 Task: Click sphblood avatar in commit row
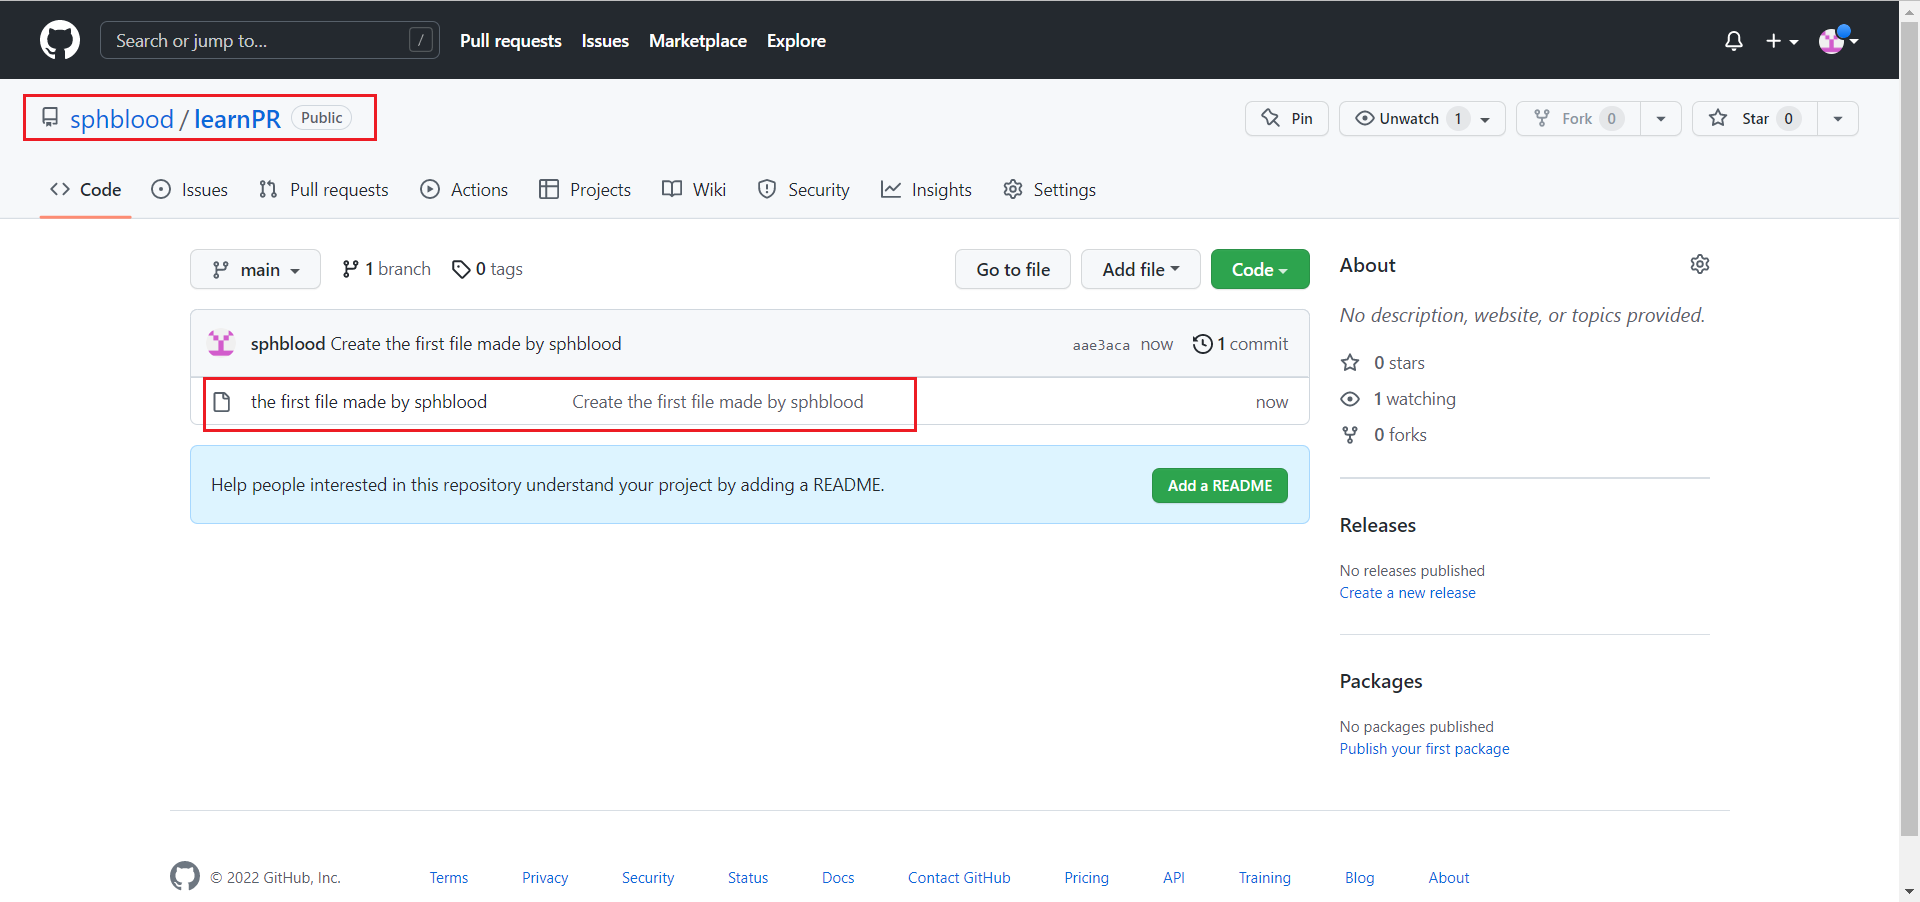point(221,343)
